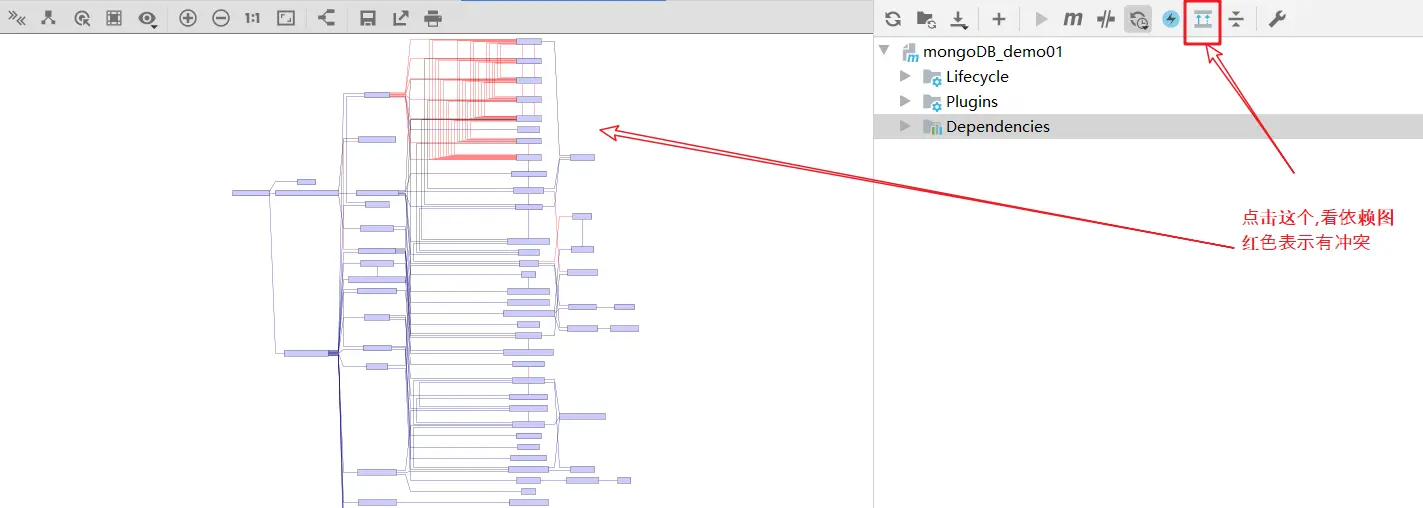1423x508 pixels.
Task: Select mongoDB_demo01 in Maven tree
Action: tap(993, 51)
